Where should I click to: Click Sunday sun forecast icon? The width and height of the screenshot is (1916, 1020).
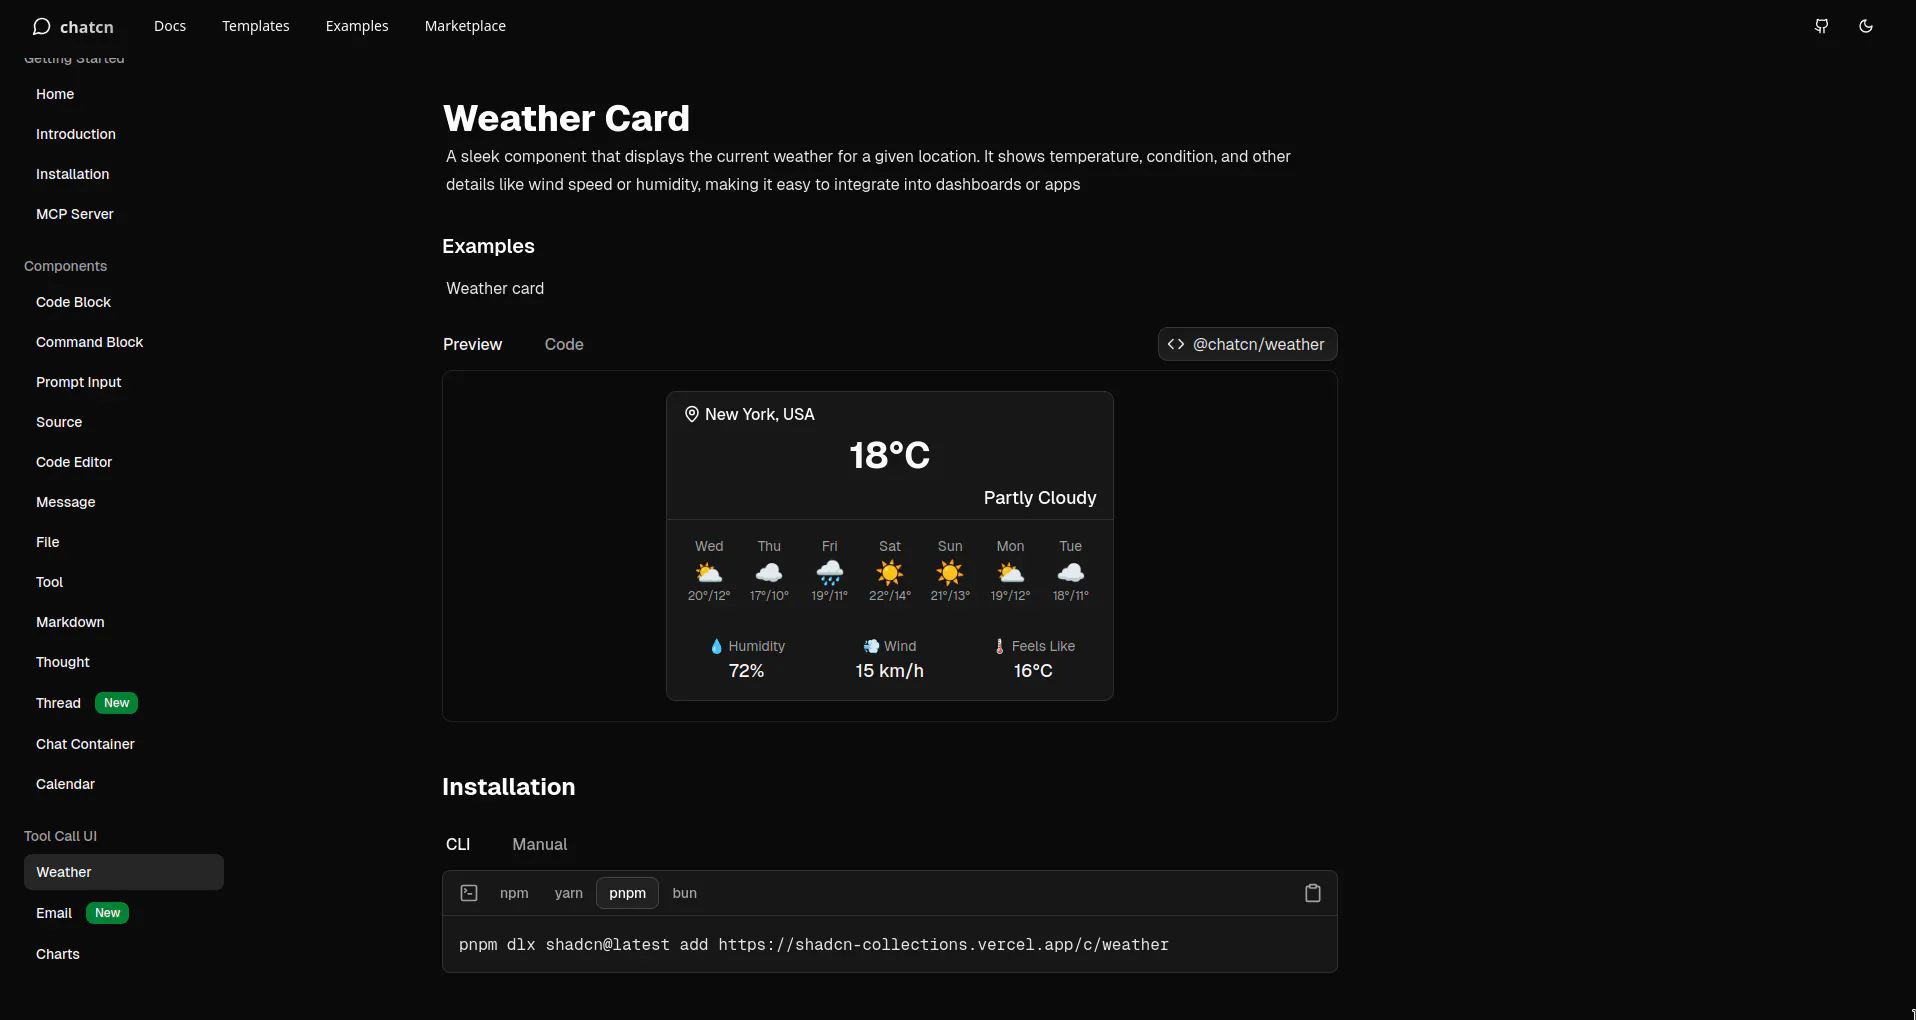(x=950, y=573)
